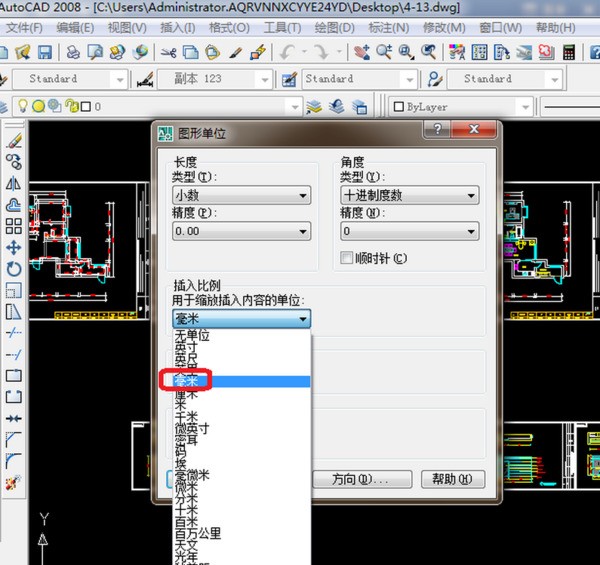
Task: Click the Explode tool icon
Action: 13,482
